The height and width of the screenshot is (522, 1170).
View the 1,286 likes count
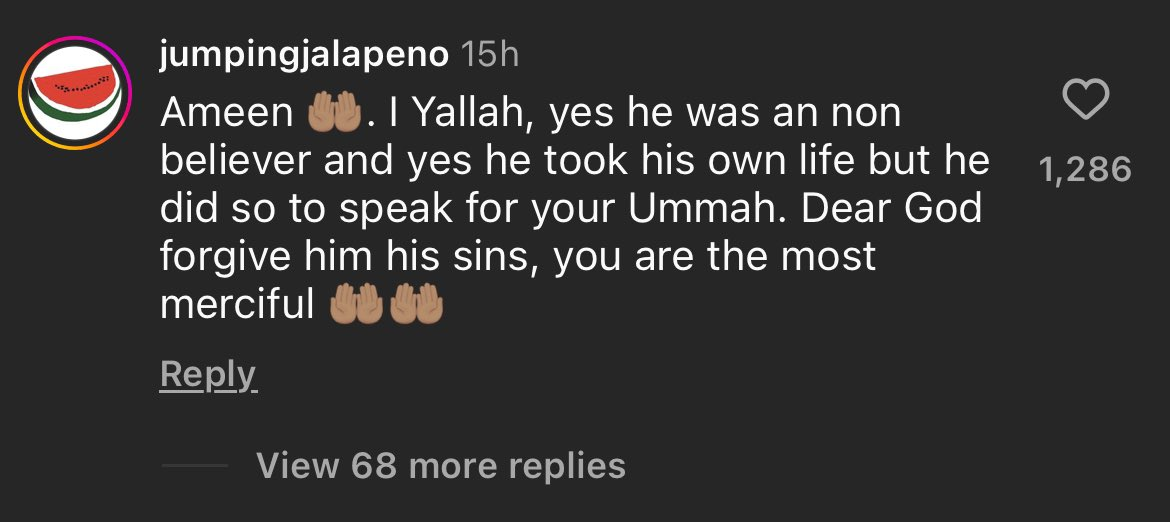[x=1085, y=170]
